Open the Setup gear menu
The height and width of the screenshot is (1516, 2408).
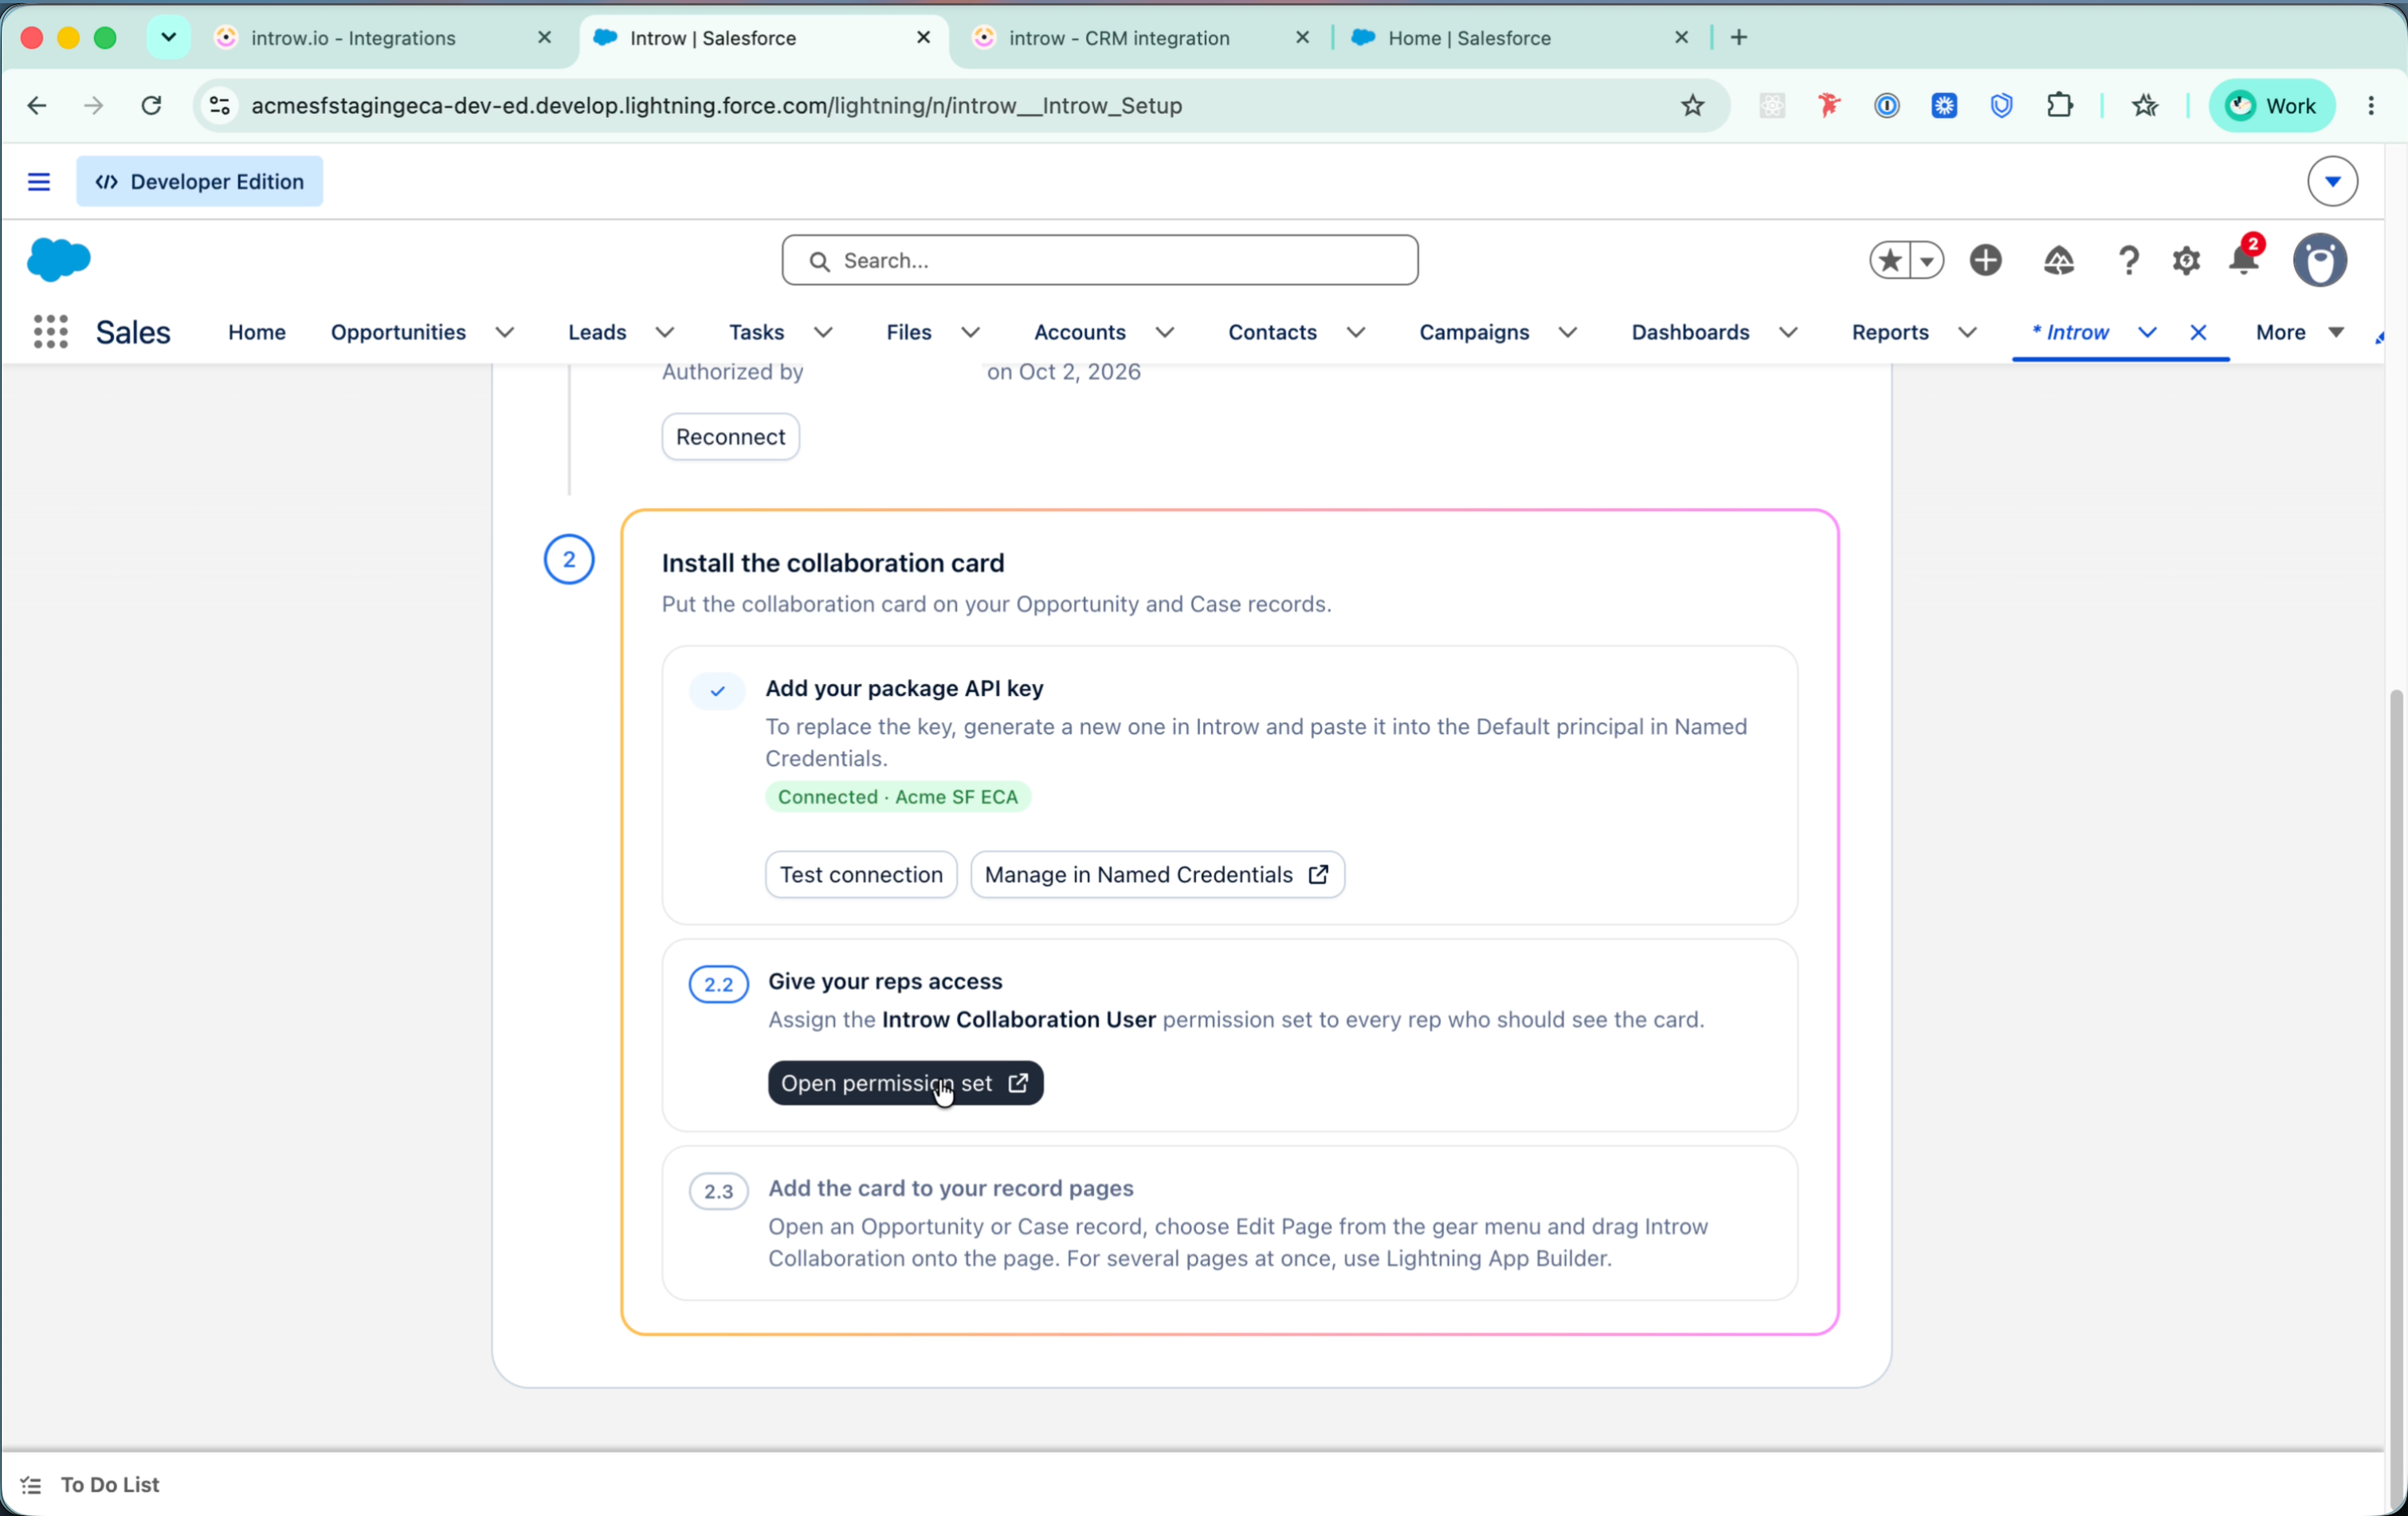point(2186,261)
